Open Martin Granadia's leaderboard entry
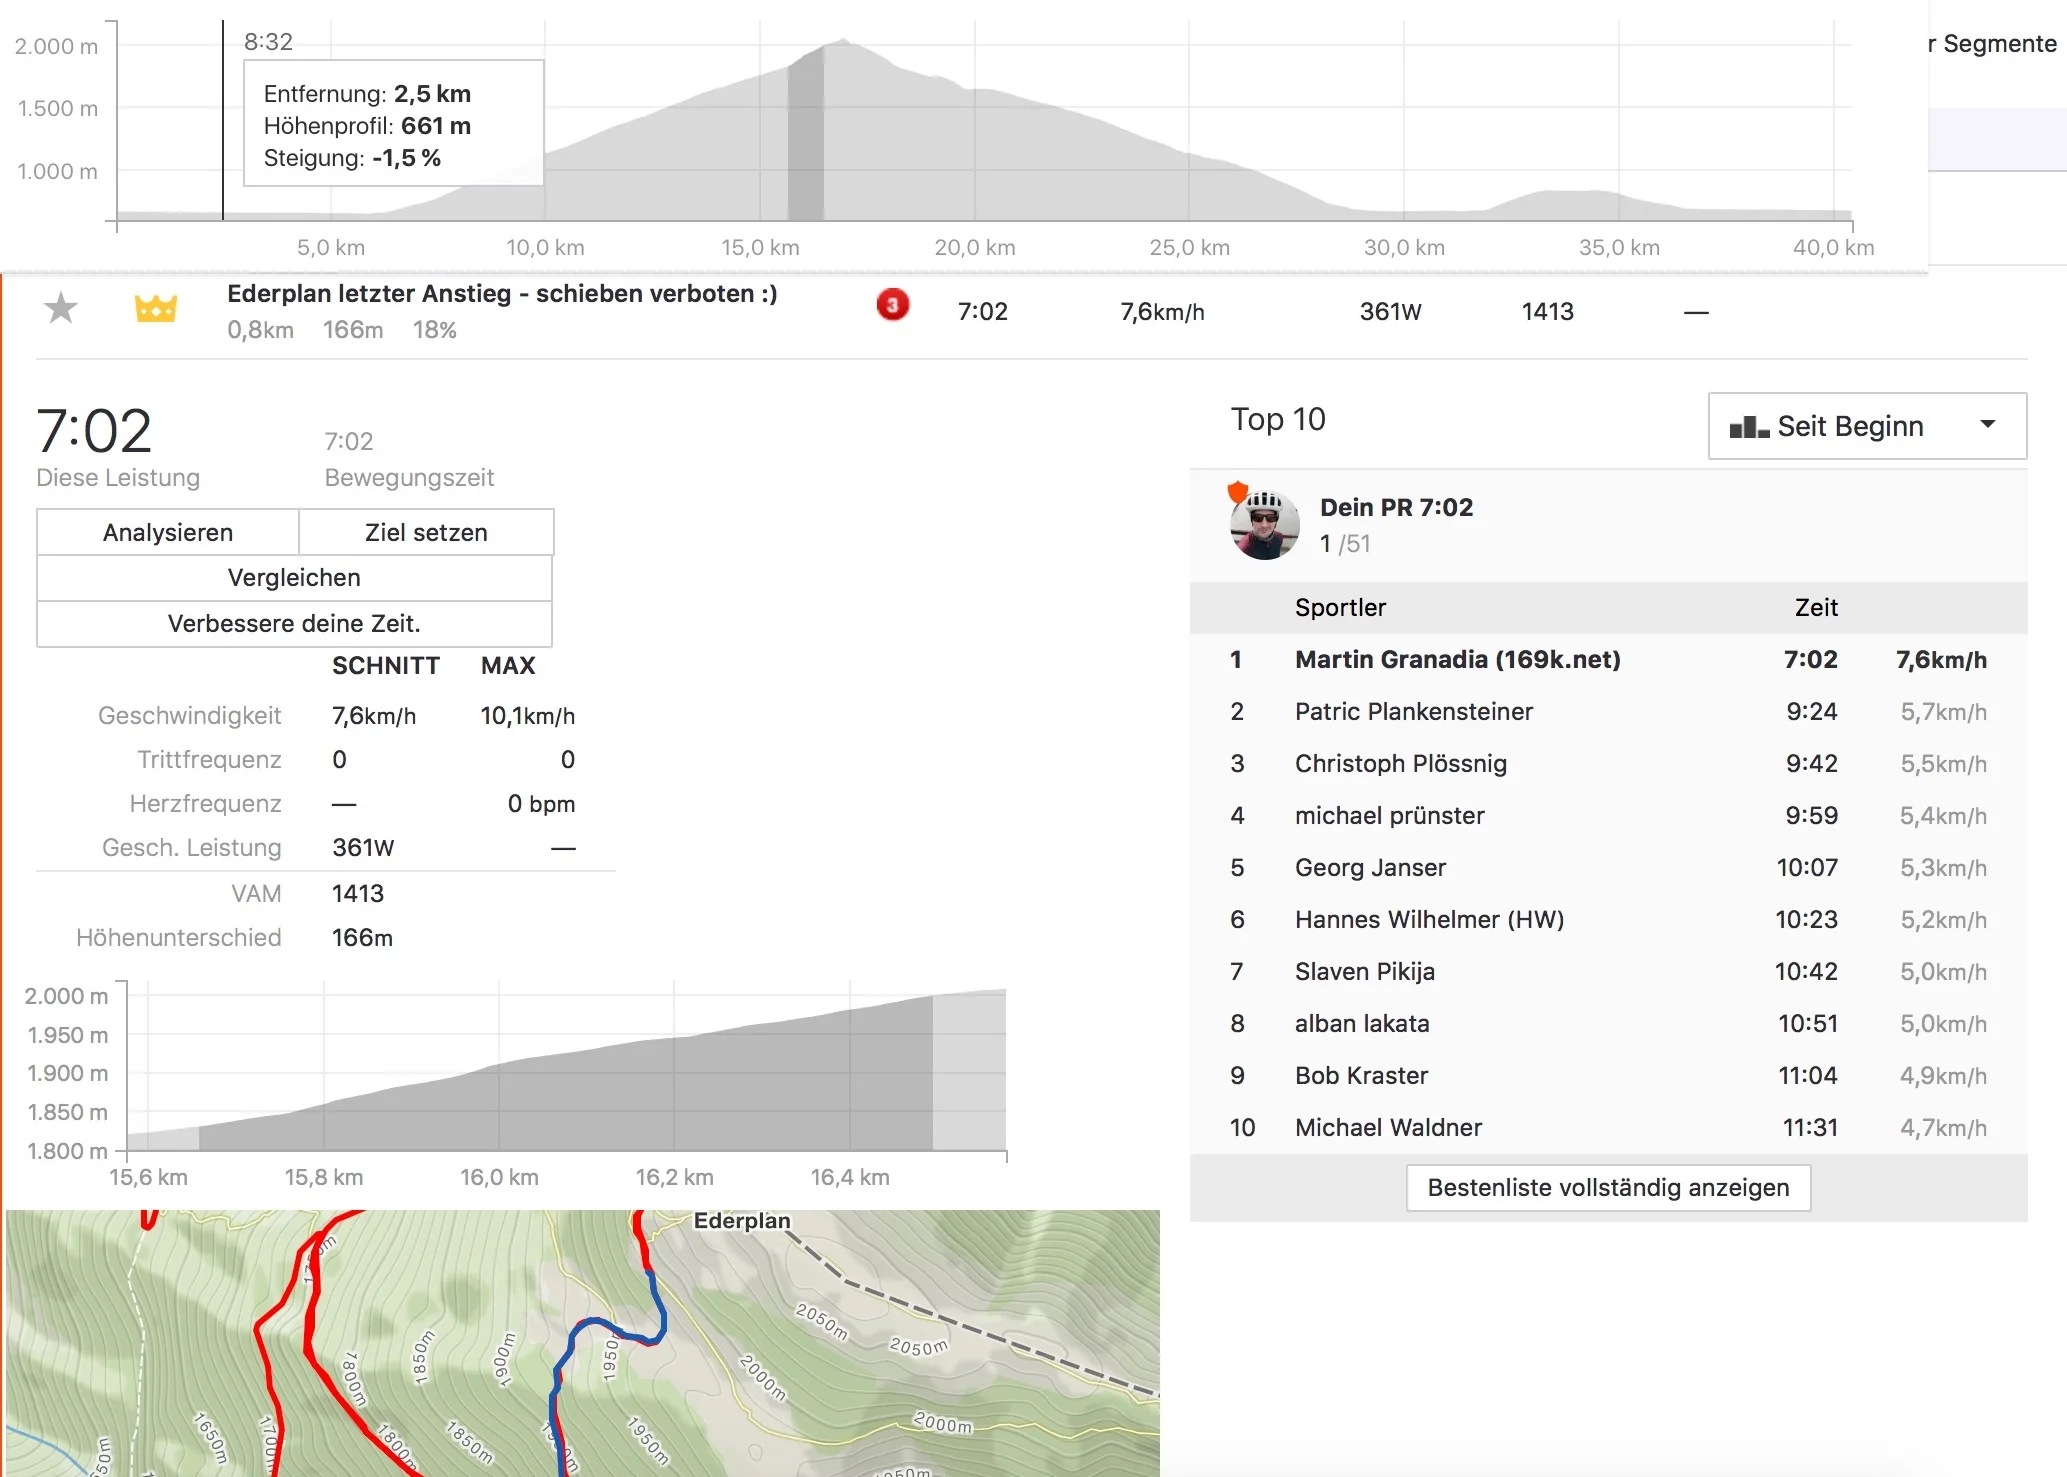The width and height of the screenshot is (2067, 1477). pyautogui.click(x=1457, y=660)
